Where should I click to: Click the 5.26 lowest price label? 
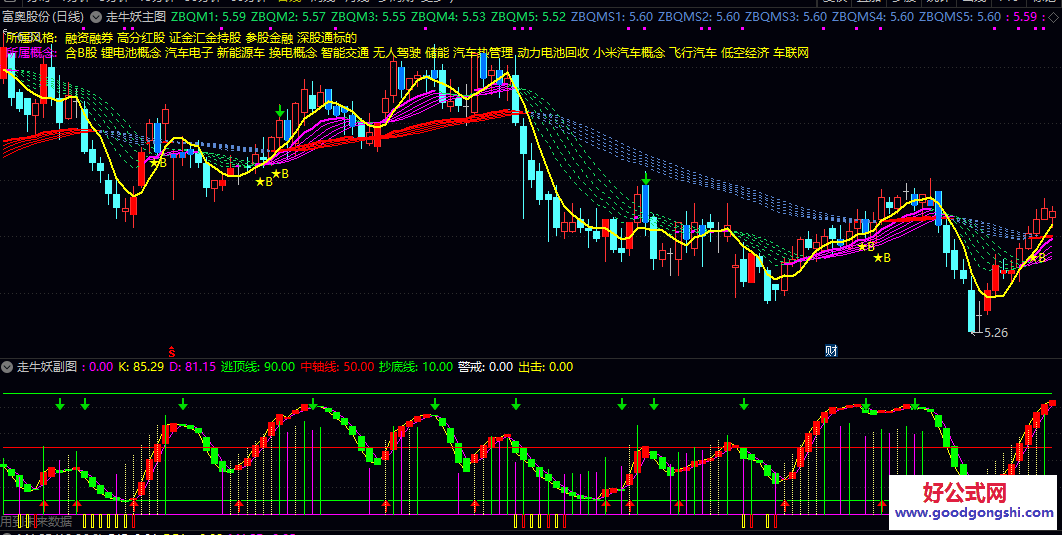click(x=995, y=333)
